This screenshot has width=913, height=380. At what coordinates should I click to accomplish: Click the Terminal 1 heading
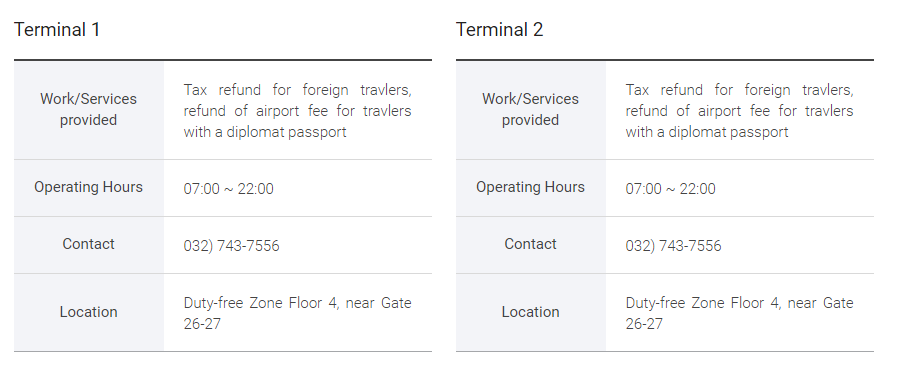(x=57, y=30)
